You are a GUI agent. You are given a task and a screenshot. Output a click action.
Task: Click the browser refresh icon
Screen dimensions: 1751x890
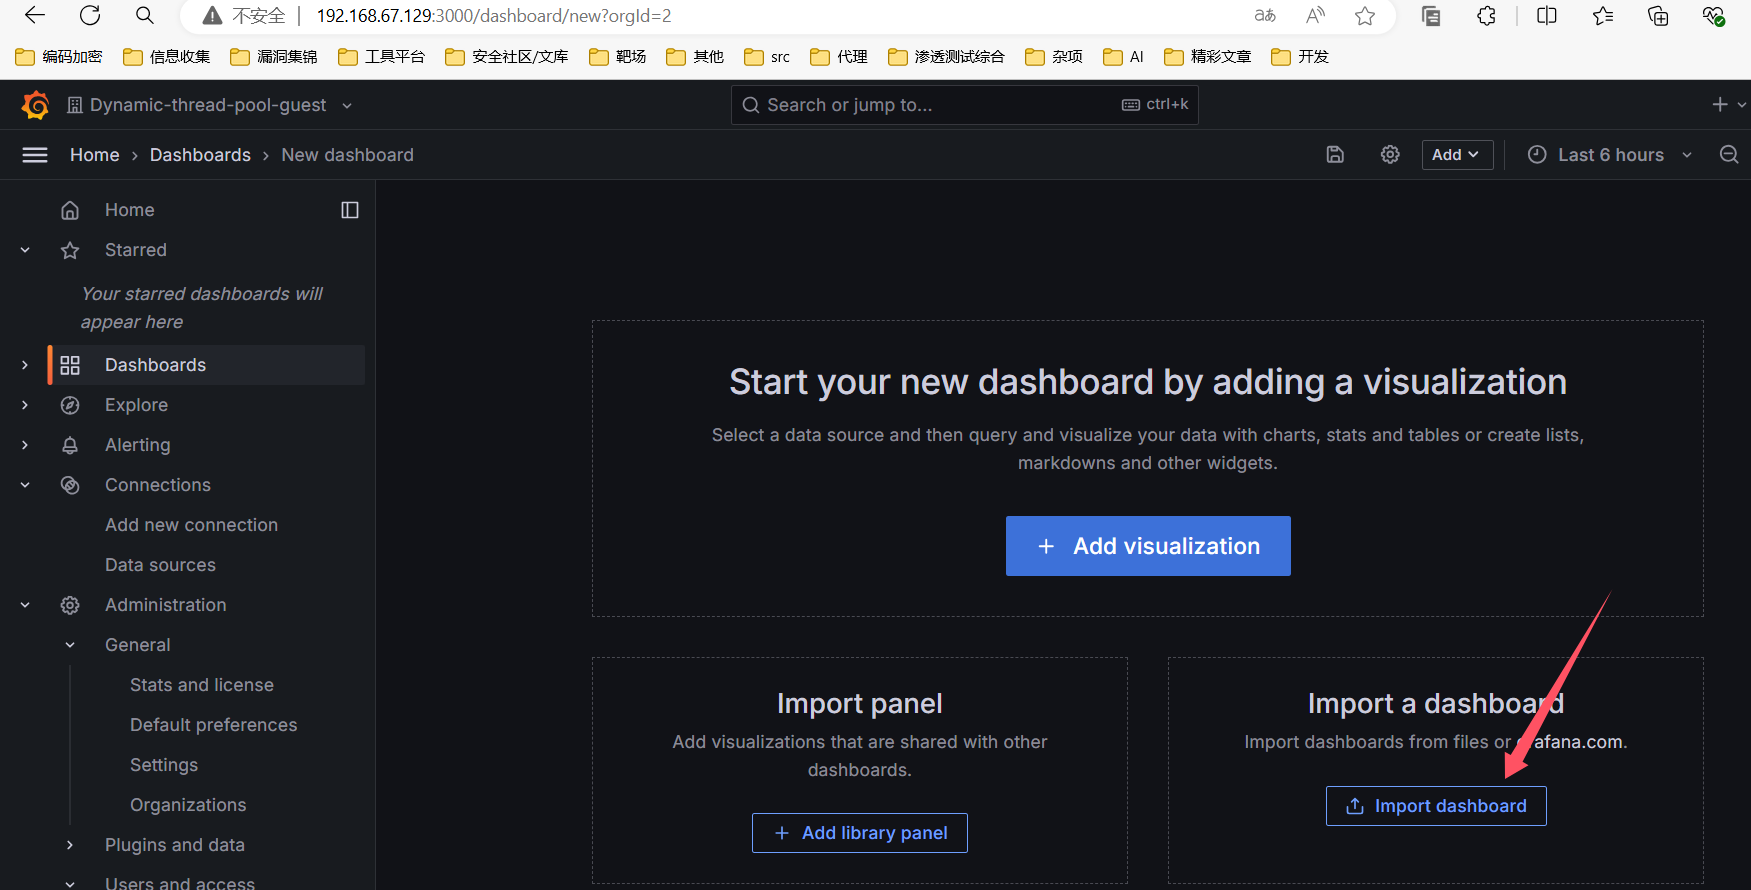90,15
